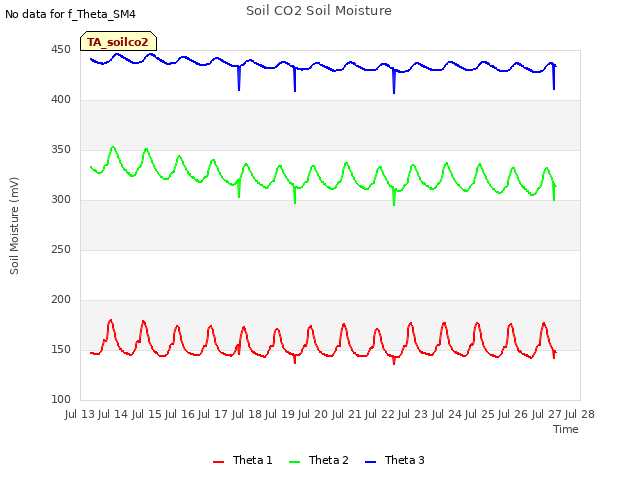Click the 350 y-axis tick label
The height and width of the screenshot is (480, 640).
(x=61, y=150)
